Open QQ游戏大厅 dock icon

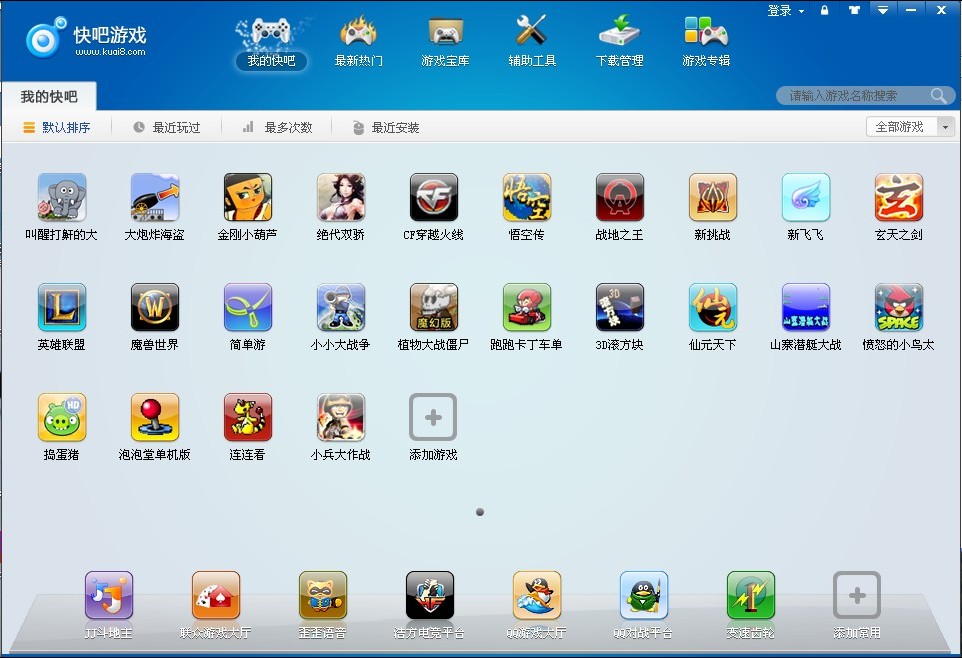(x=537, y=595)
